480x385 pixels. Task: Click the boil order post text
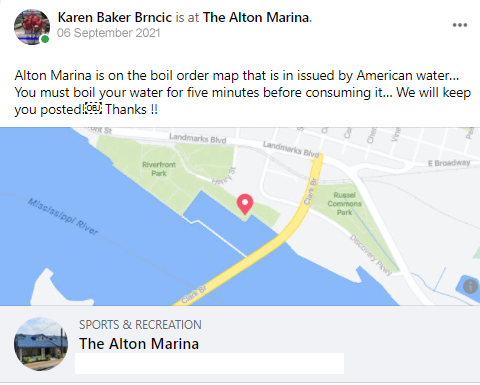pos(243,92)
